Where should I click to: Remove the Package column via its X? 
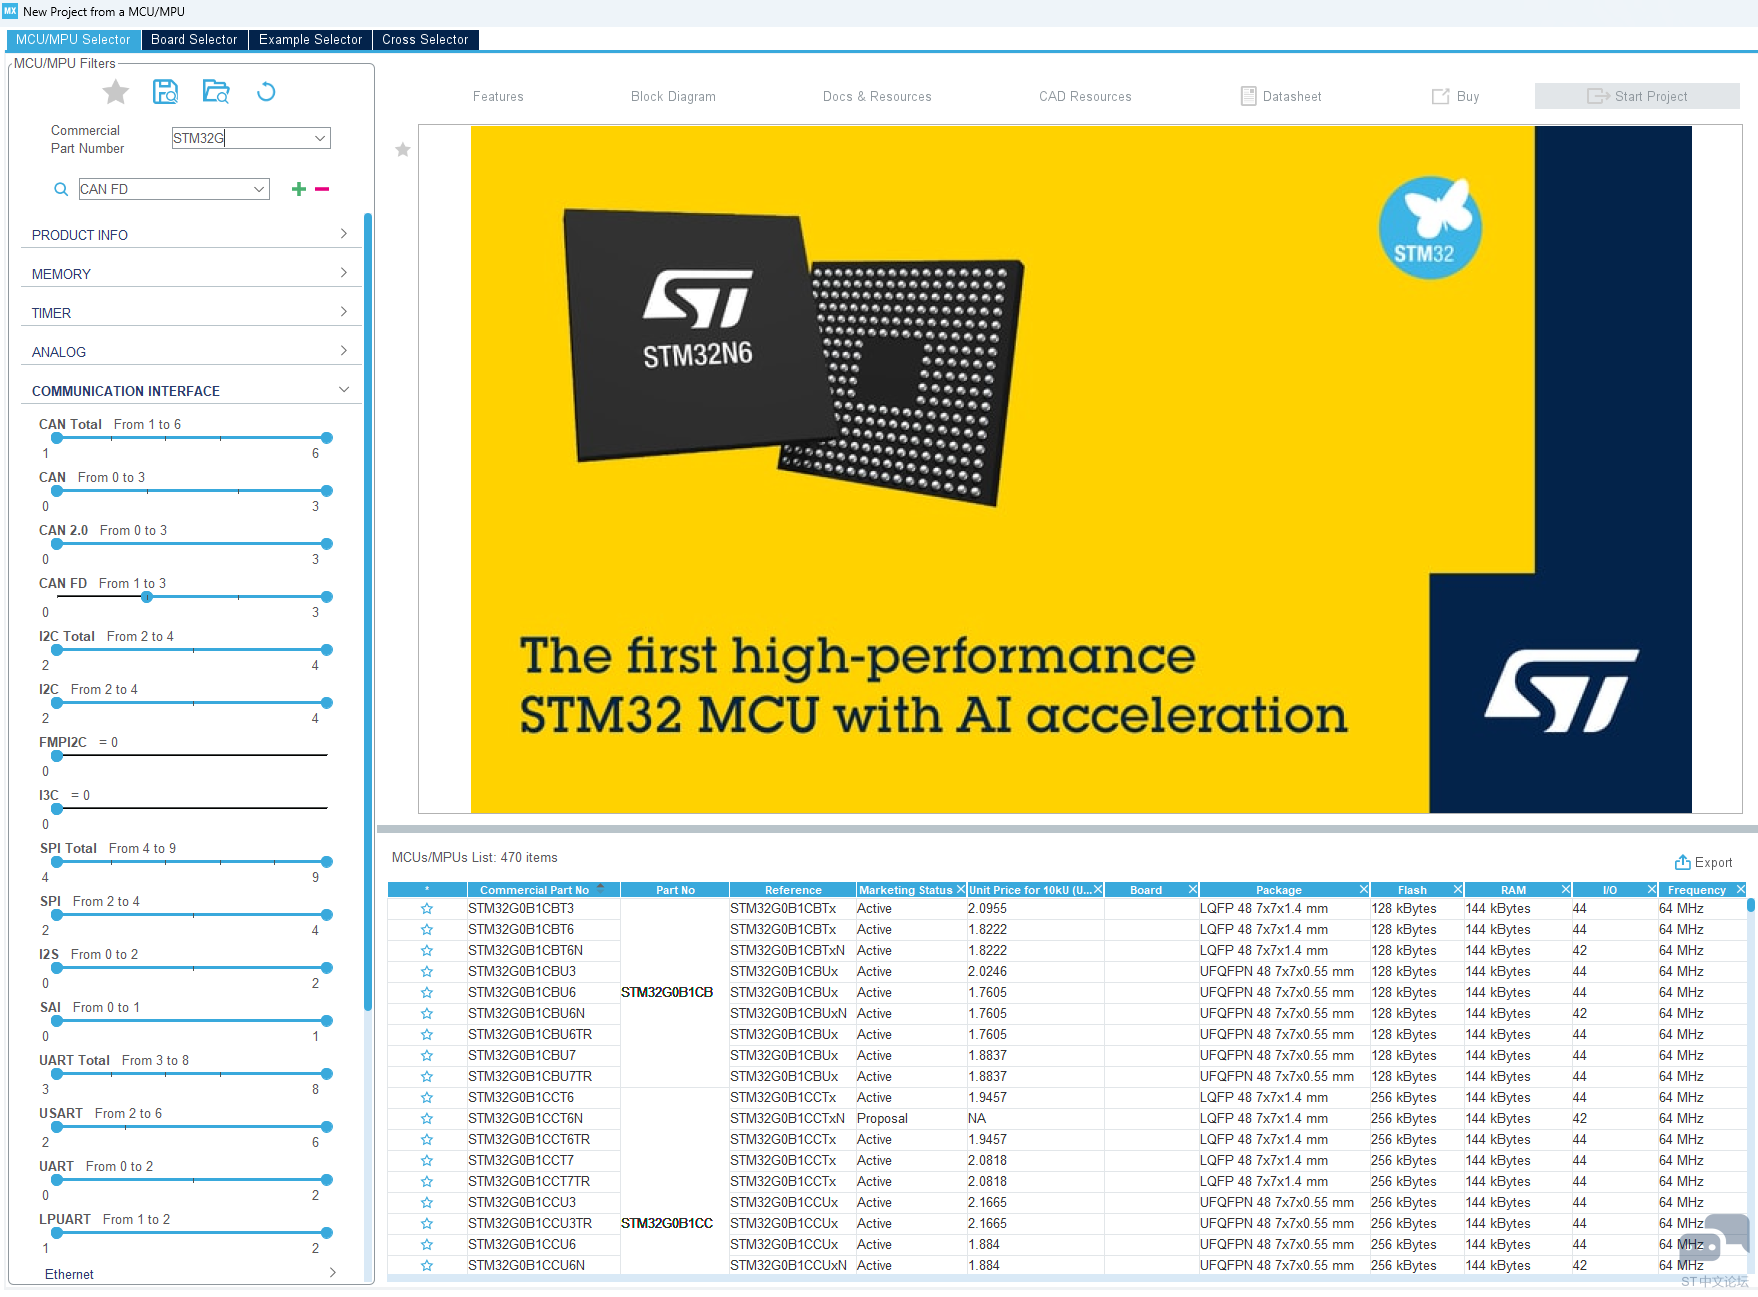(x=1364, y=890)
